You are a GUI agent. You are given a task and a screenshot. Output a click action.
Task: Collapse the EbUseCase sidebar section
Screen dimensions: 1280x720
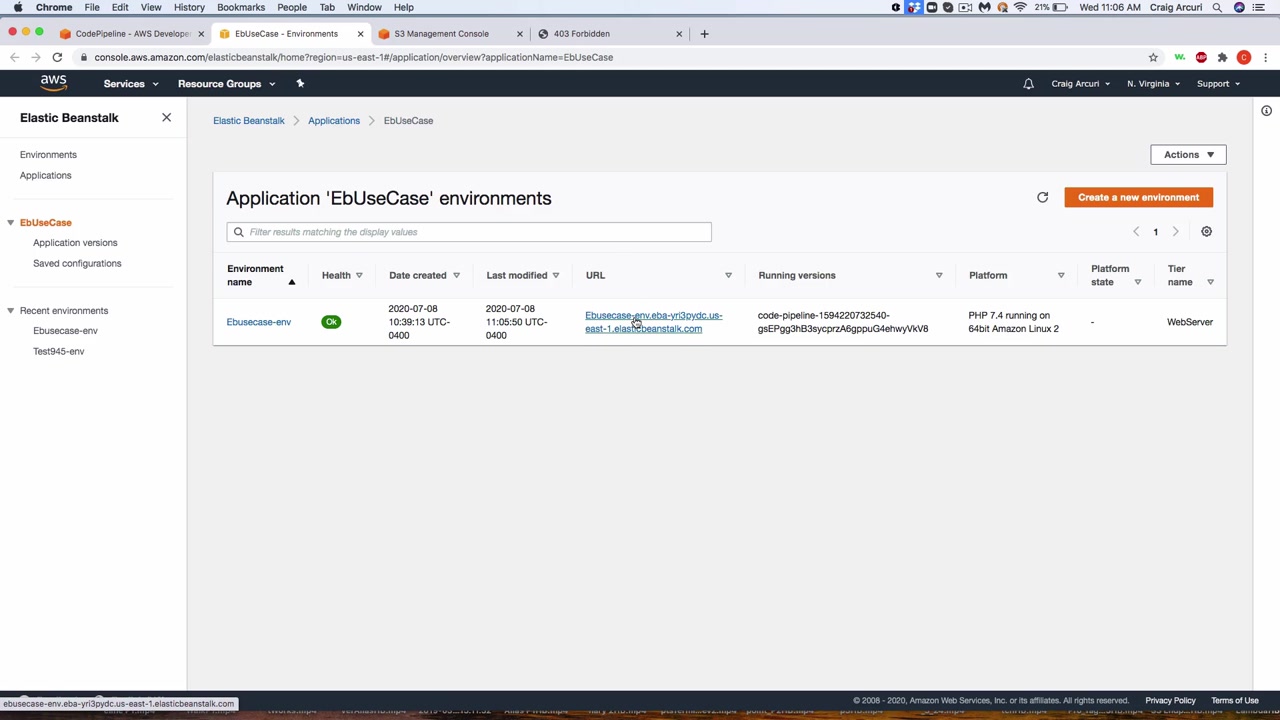point(10,223)
